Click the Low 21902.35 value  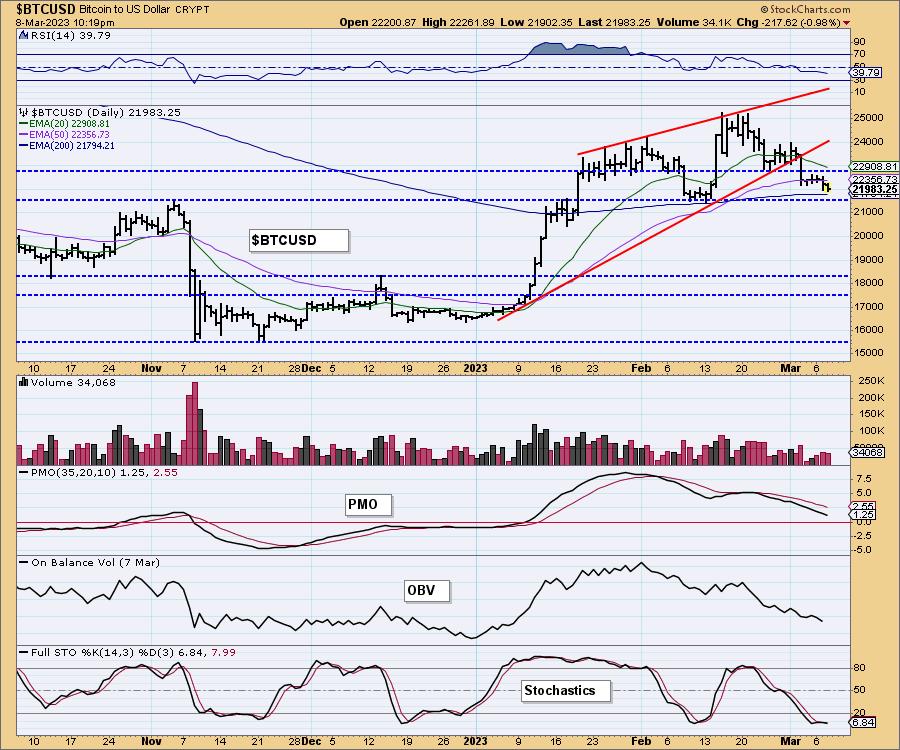(536, 22)
